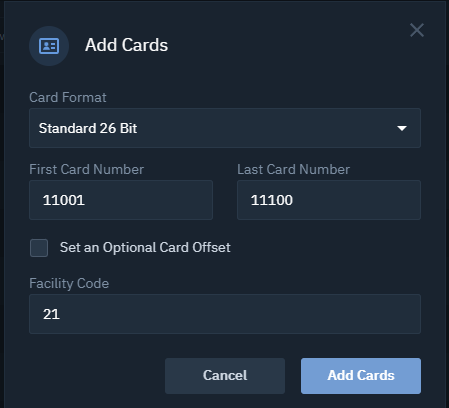The image size is (449, 408).
Task: Click the ID card icon in the header
Action: [x=49, y=46]
